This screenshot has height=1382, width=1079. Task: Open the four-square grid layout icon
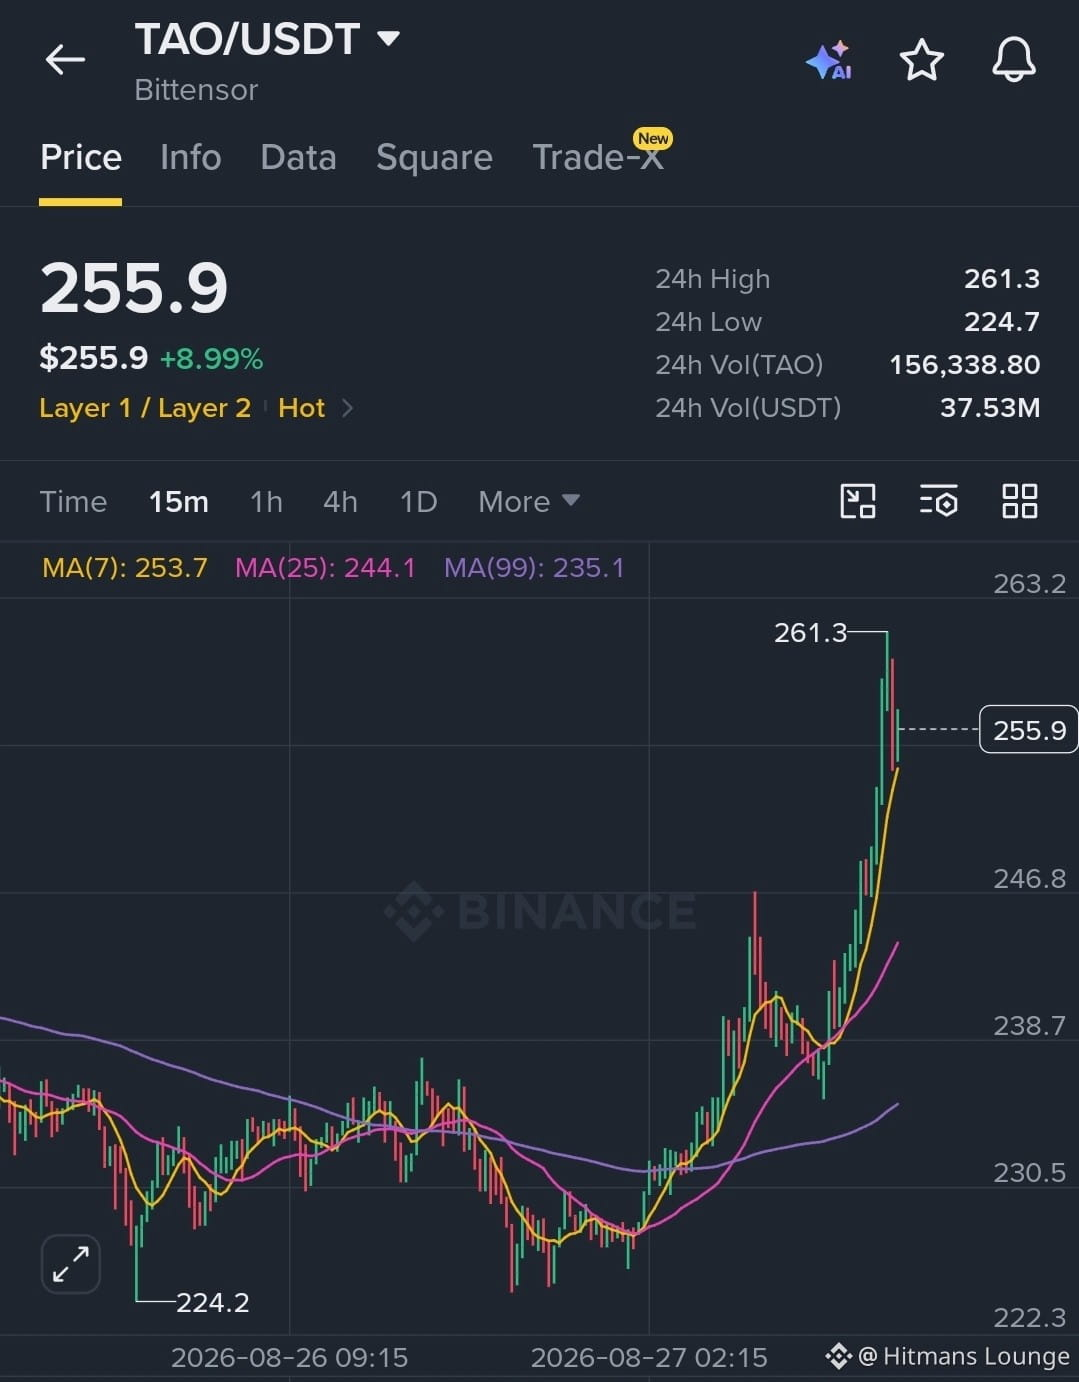point(1019,501)
